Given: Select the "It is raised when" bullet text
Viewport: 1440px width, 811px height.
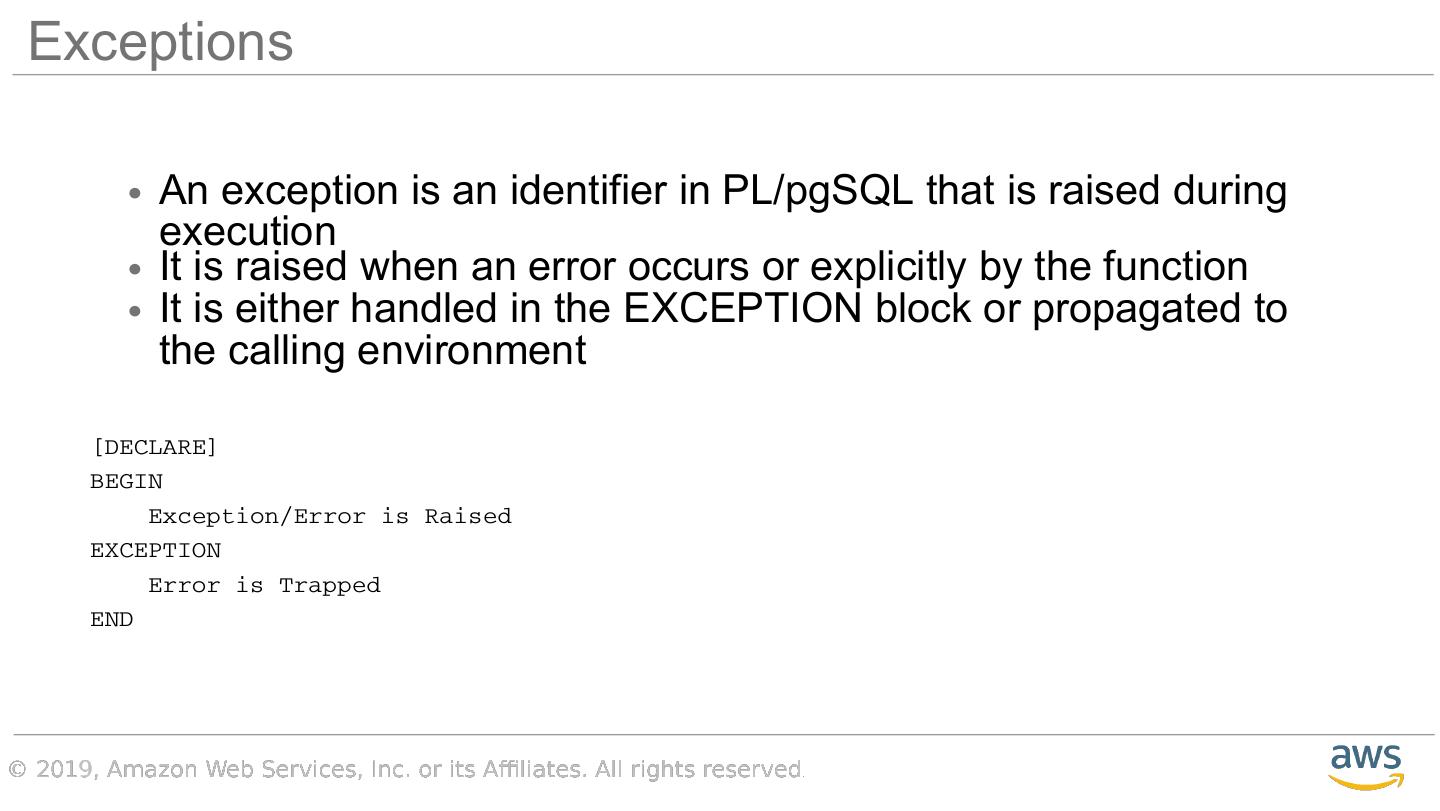Looking at the screenshot, I should (x=703, y=267).
